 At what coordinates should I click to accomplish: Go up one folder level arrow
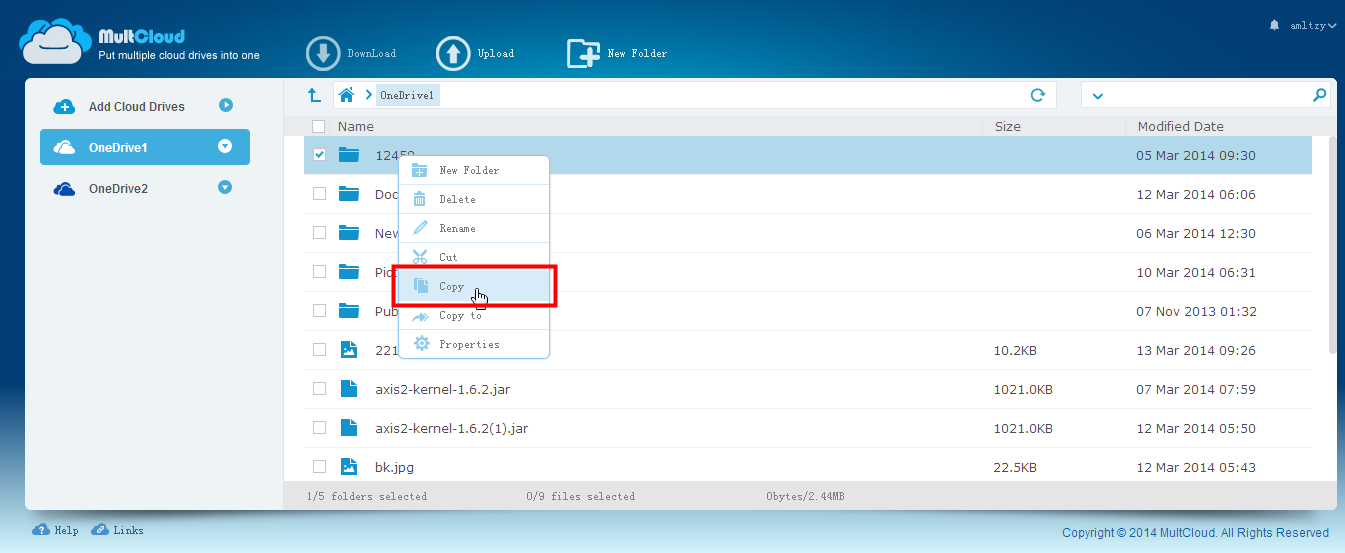pyautogui.click(x=314, y=95)
